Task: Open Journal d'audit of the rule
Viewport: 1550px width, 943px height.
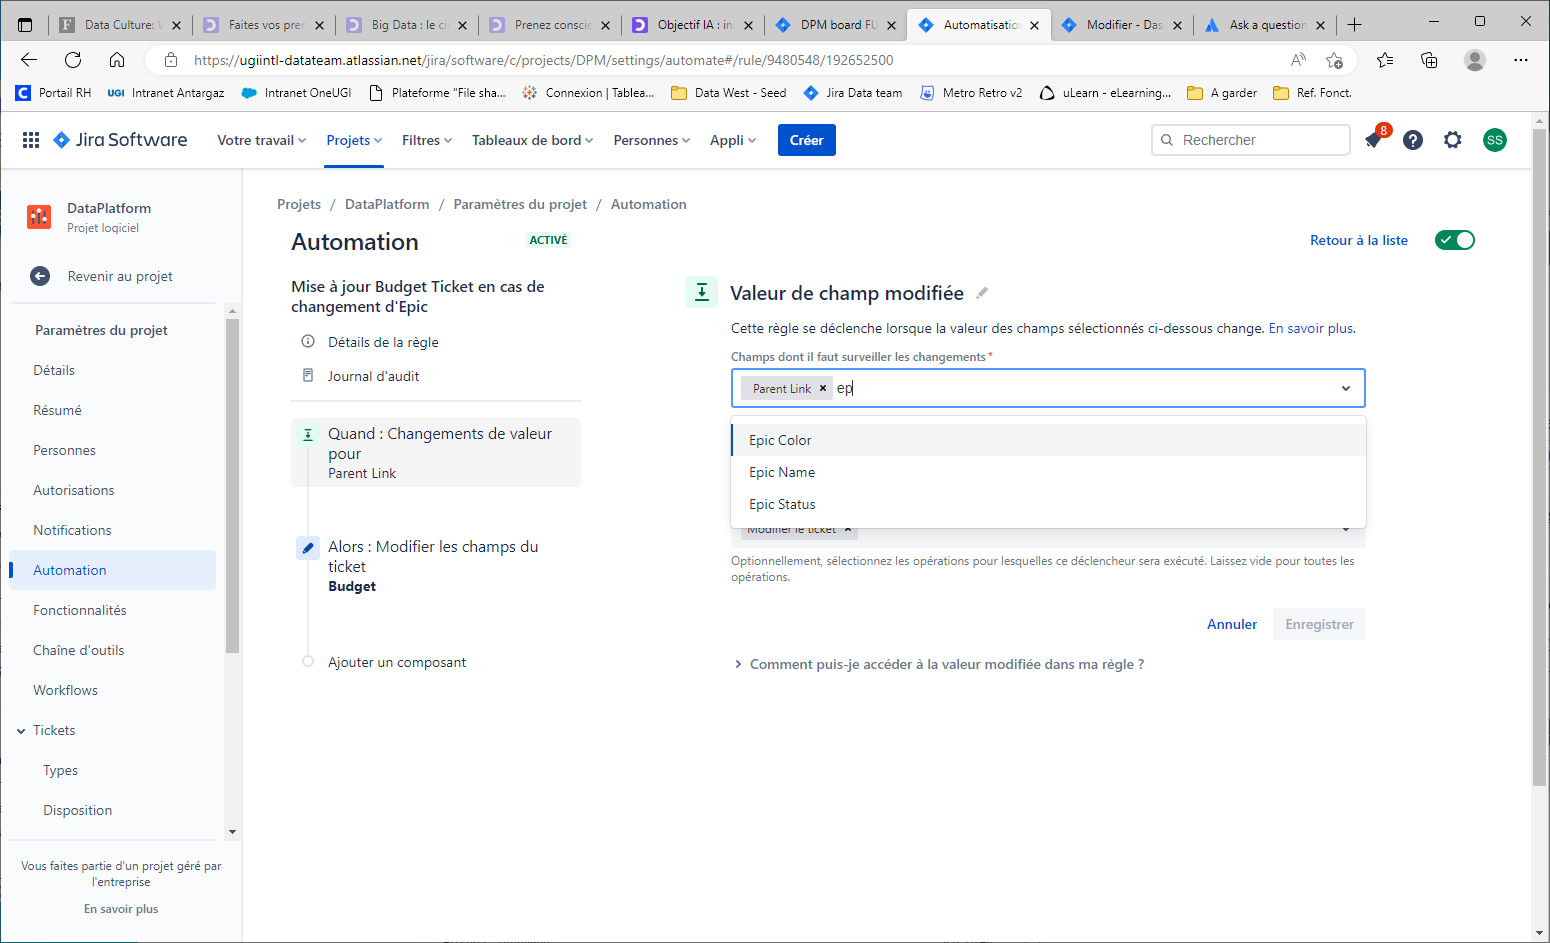Action: 373,376
